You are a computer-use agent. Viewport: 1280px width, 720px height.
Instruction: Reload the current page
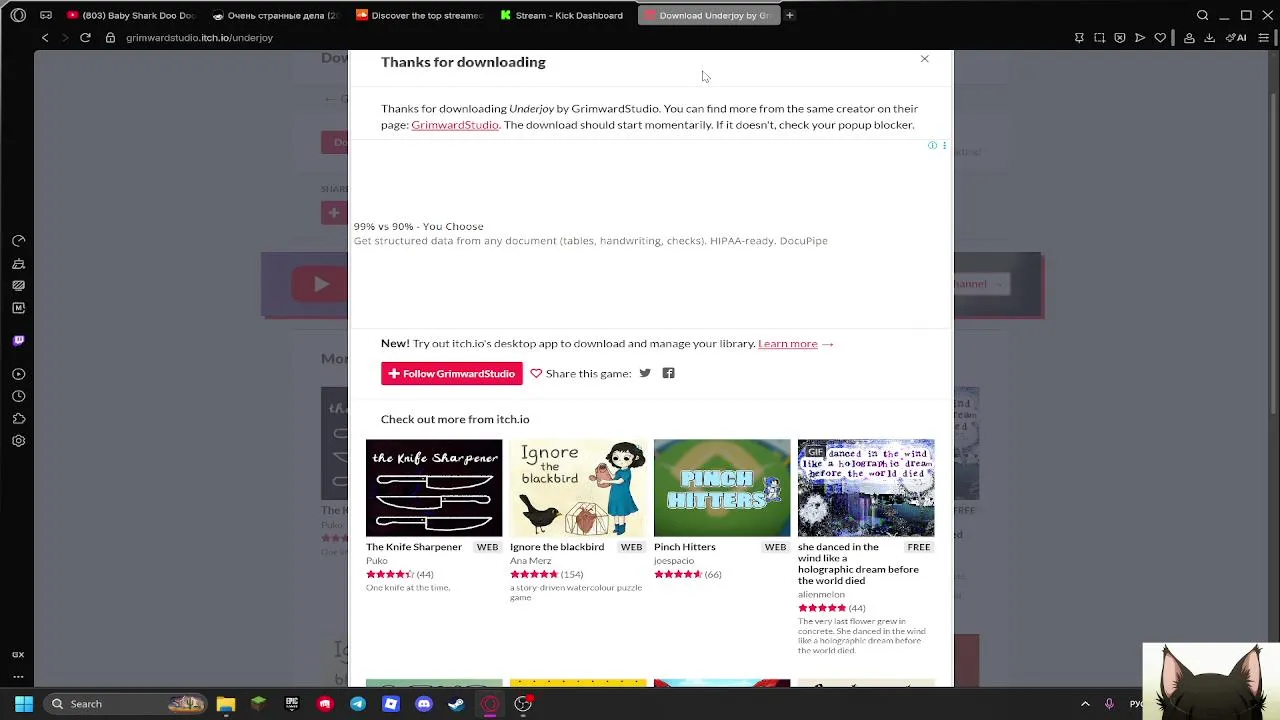[85, 38]
